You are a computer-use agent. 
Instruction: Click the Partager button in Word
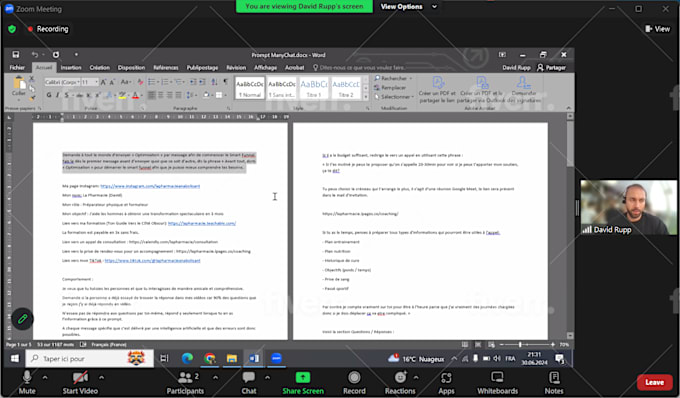tap(552, 68)
